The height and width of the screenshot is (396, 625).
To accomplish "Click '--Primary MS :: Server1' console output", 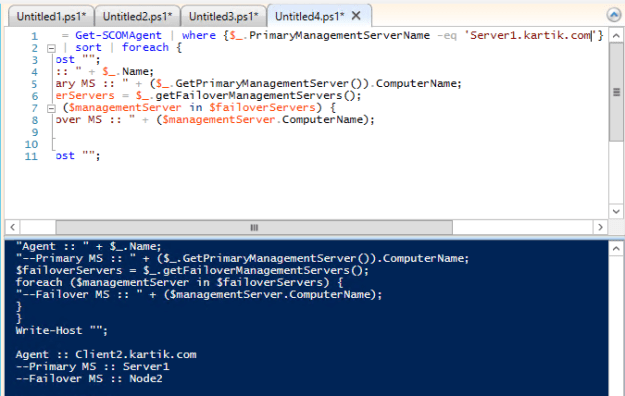I will (x=92, y=366).
